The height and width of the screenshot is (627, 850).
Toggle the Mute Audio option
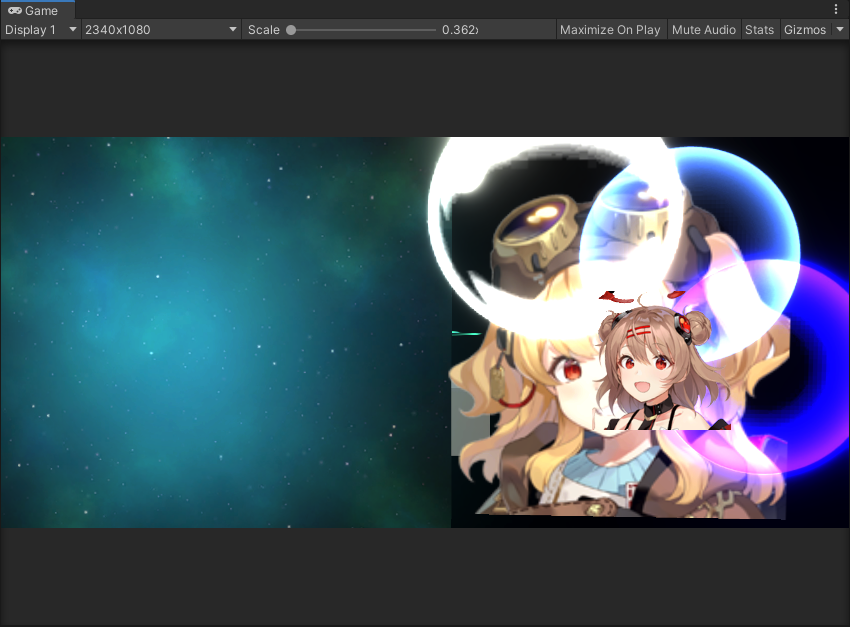pos(704,30)
